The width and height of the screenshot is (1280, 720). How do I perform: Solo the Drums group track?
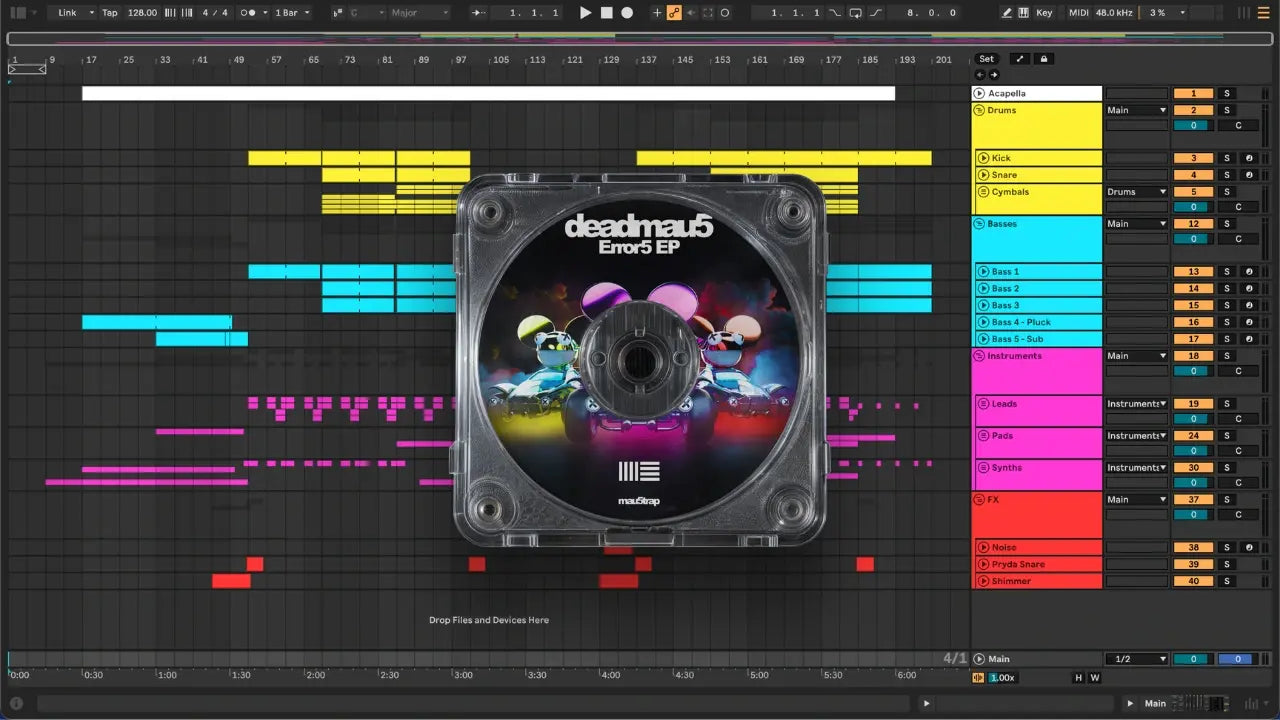coord(1227,110)
